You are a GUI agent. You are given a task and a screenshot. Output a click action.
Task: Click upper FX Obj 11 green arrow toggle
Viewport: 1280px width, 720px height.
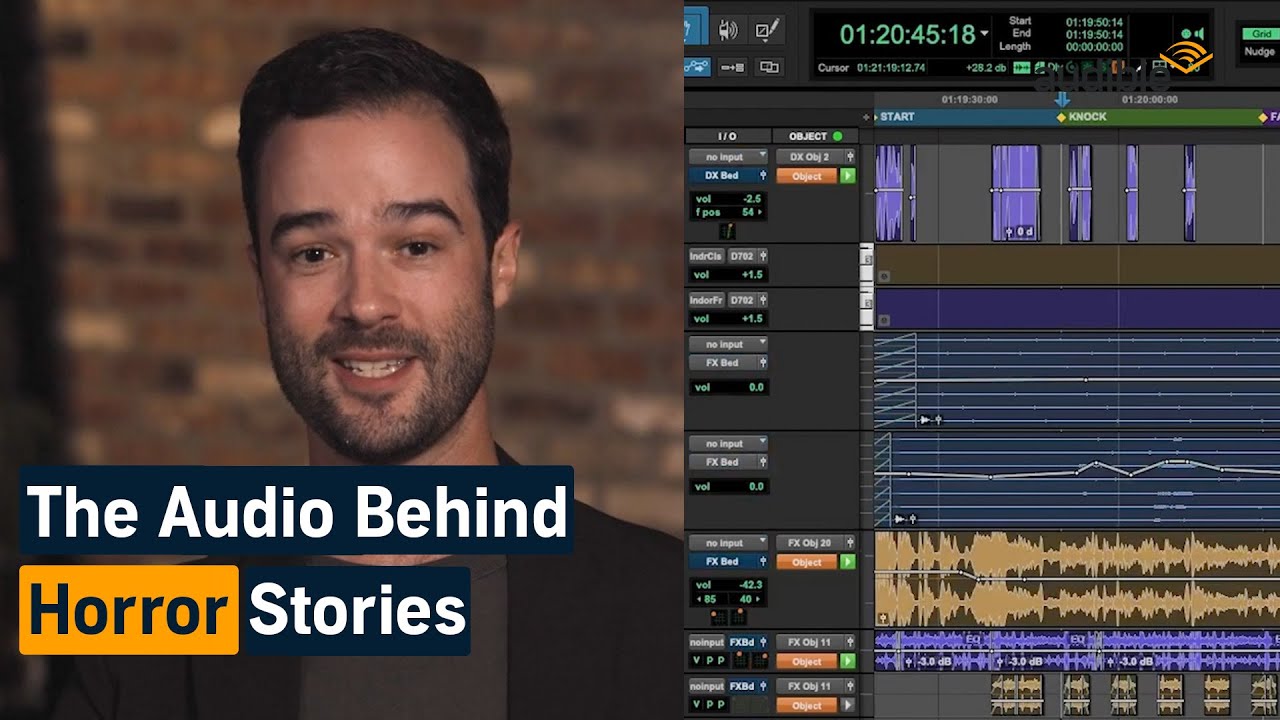(848, 661)
